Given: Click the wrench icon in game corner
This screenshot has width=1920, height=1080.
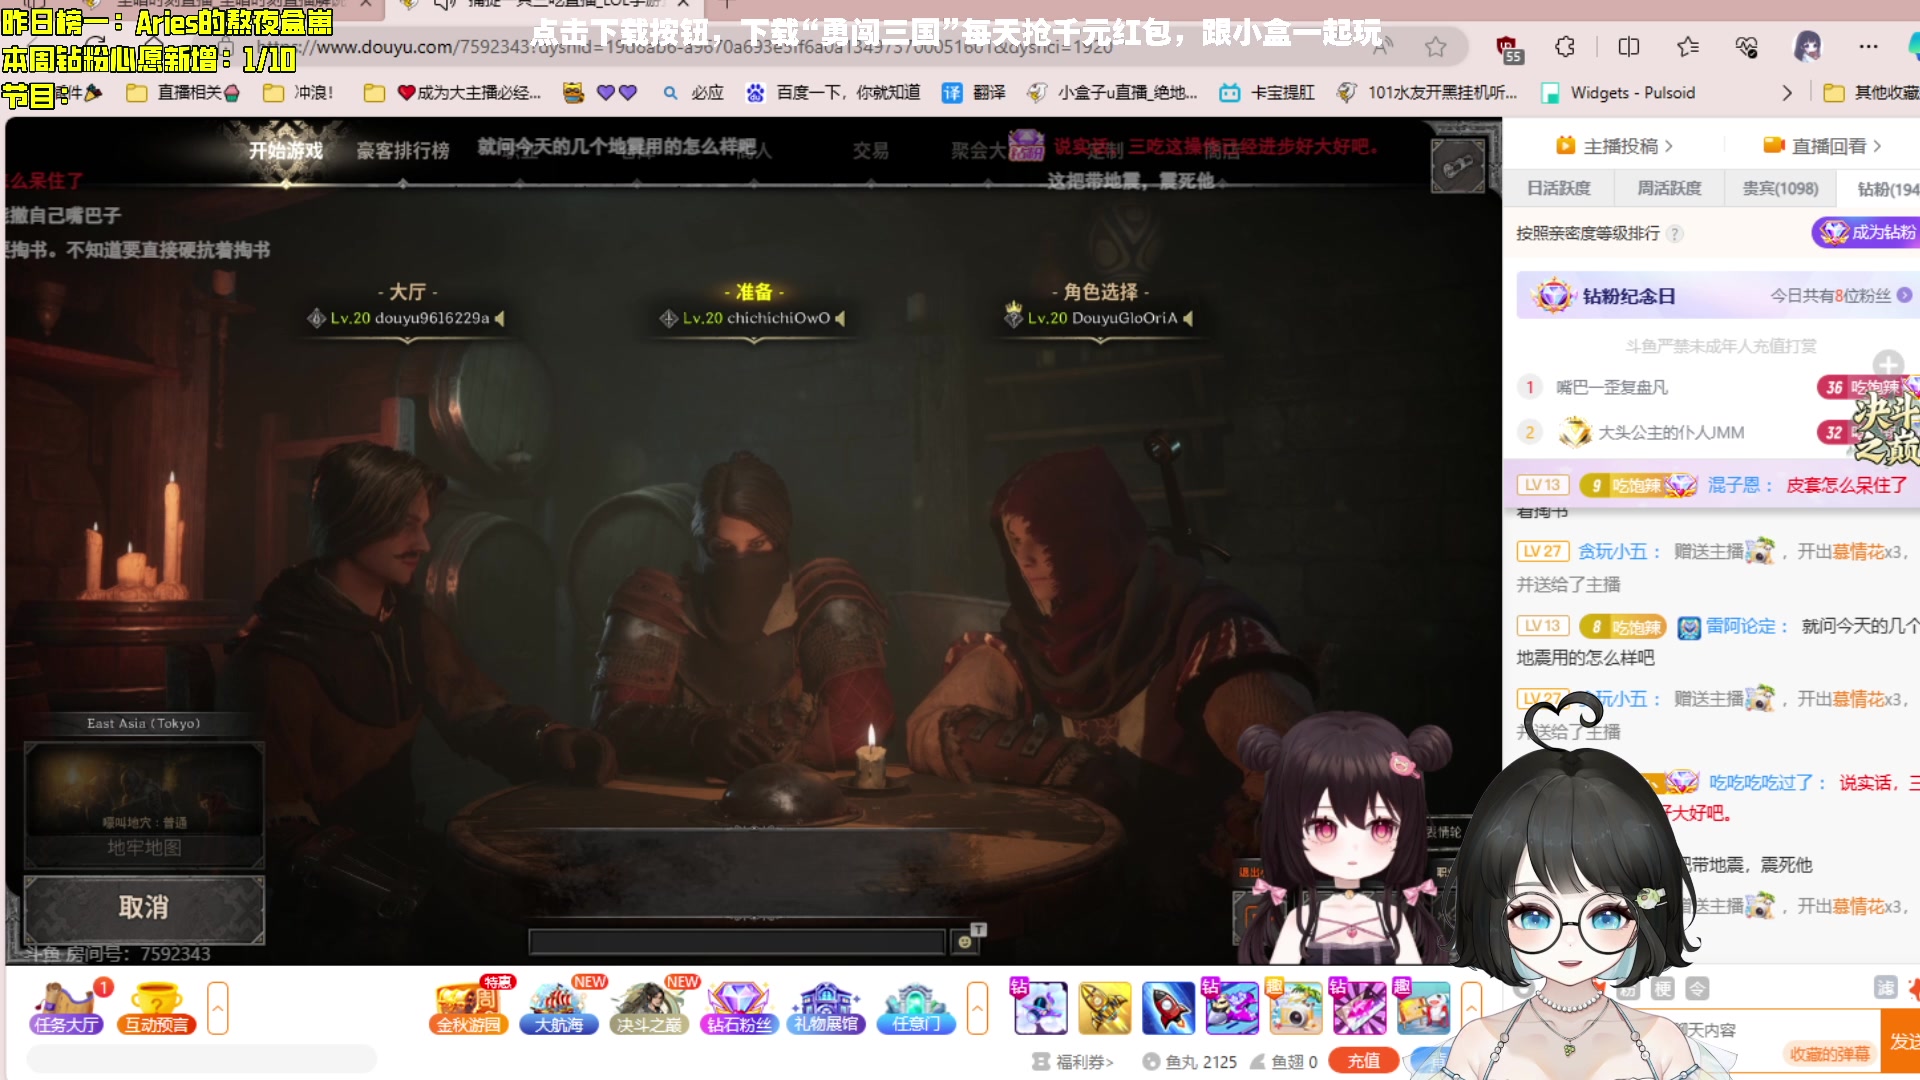Looking at the screenshot, I should pyautogui.click(x=1458, y=166).
